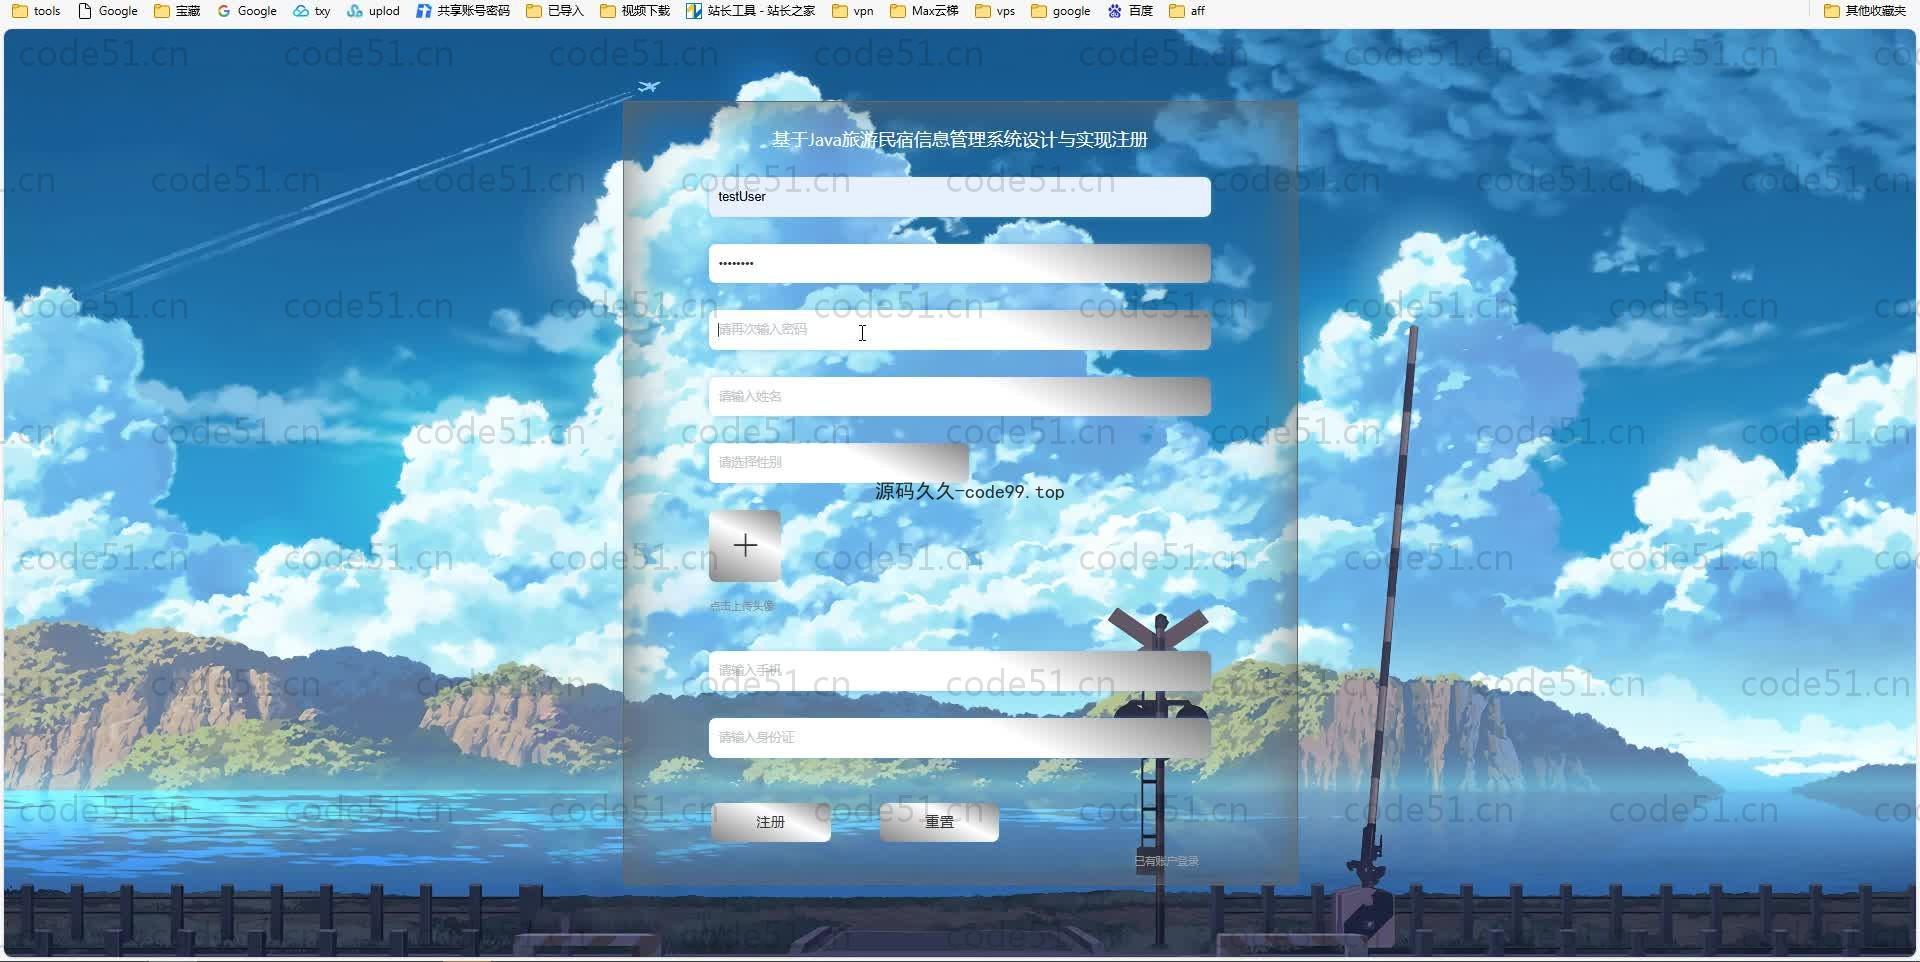The width and height of the screenshot is (1920, 962).
Task: Open the tools bookmark folder
Action: [x=36, y=11]
